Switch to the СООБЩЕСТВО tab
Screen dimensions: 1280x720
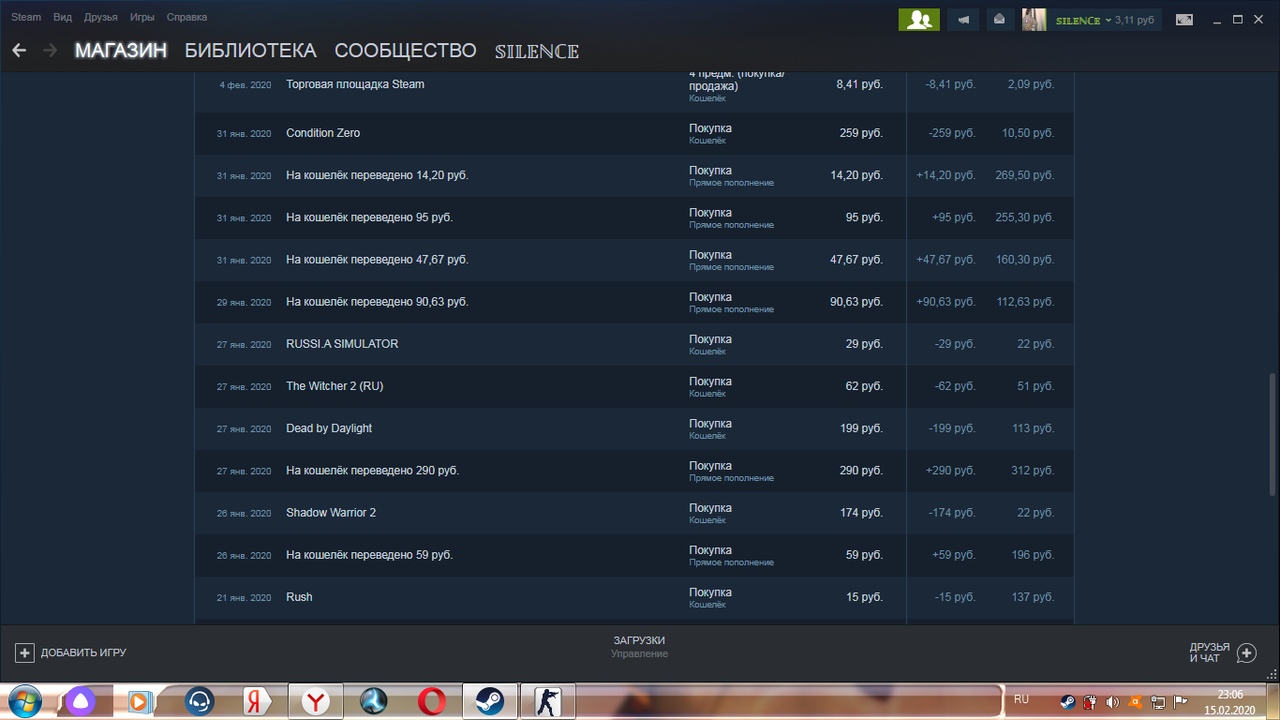tap(405, 50)
